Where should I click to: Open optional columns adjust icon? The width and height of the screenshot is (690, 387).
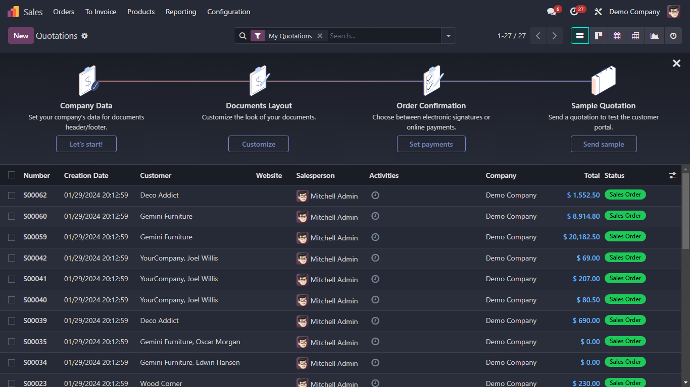click(x=672, y=175)
